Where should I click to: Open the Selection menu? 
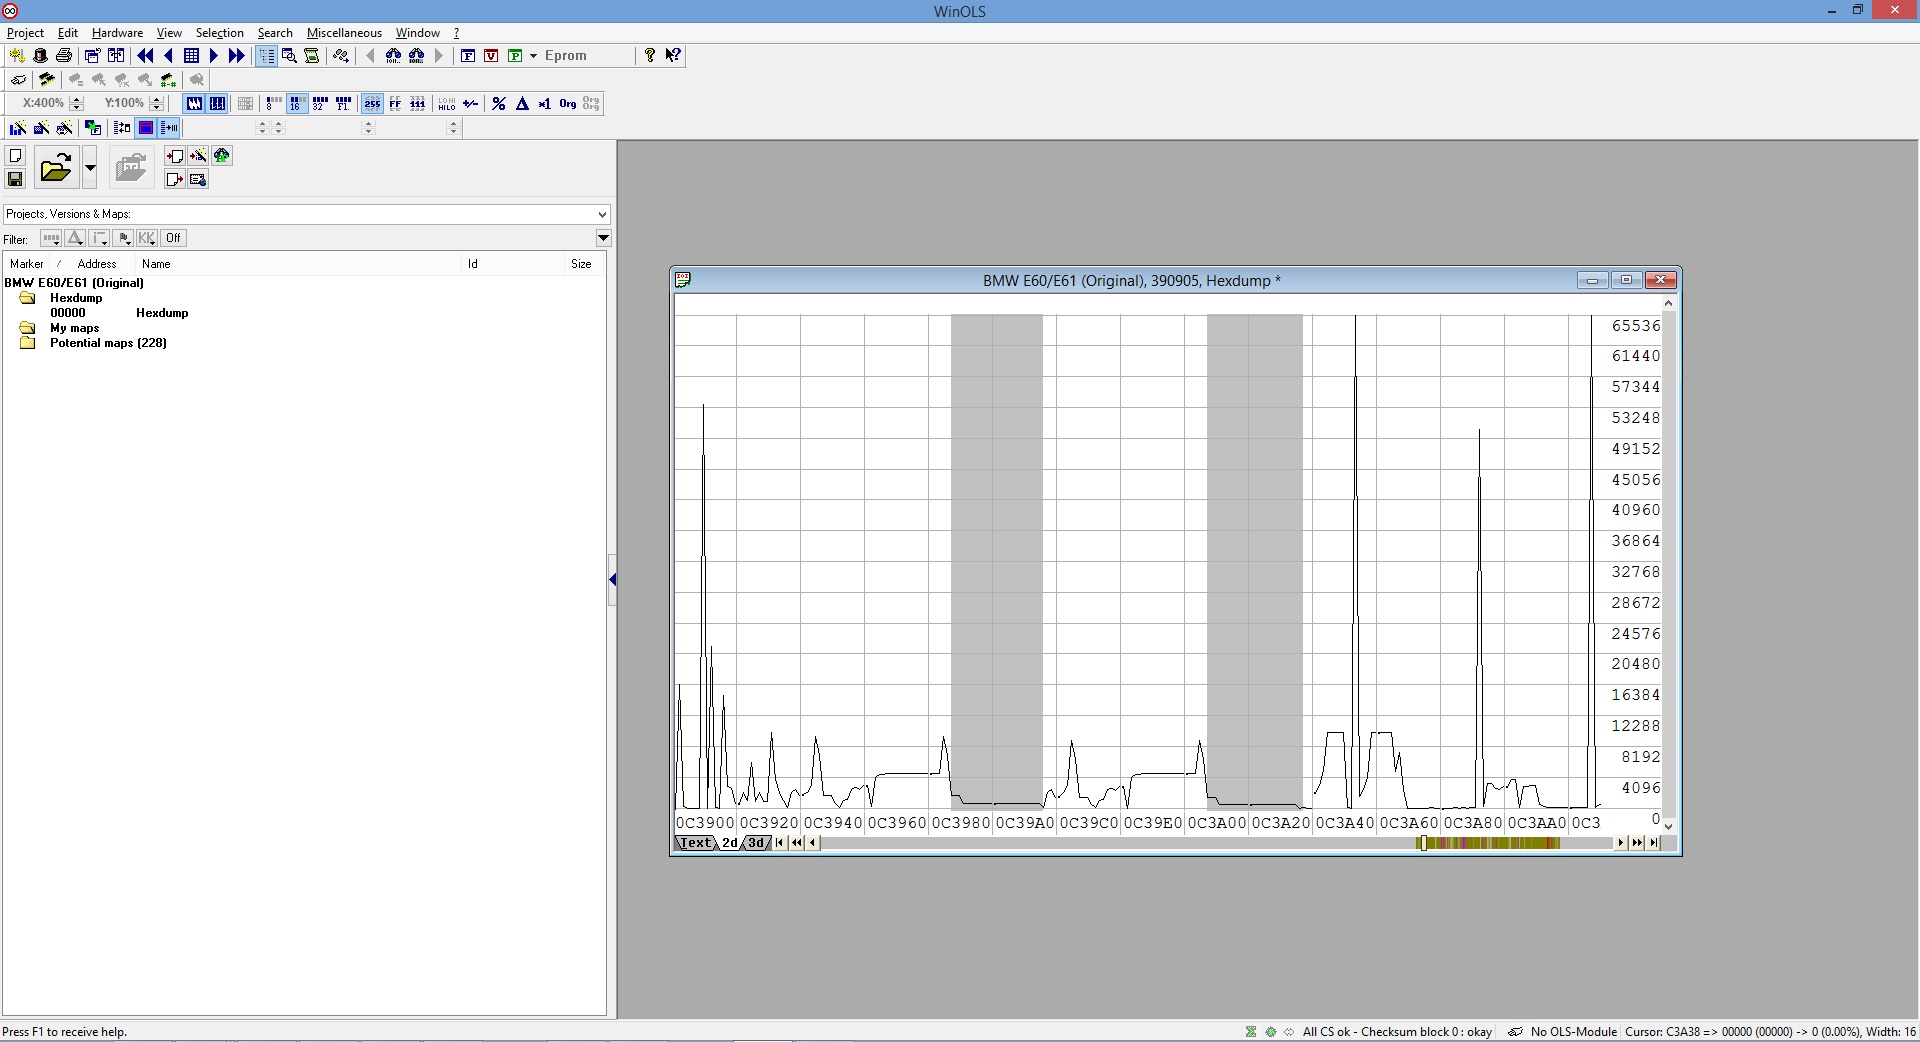click(219, 33)
